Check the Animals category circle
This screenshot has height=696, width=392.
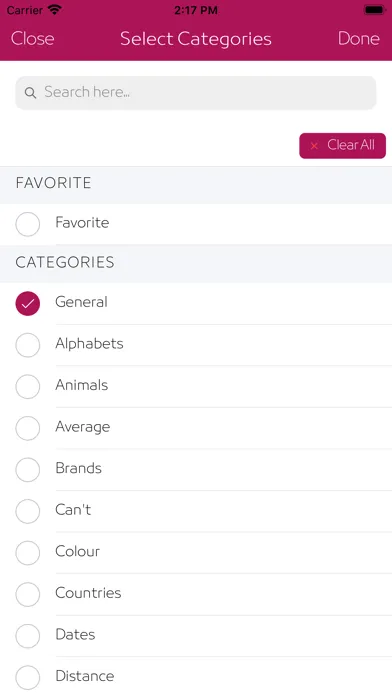pos(28,386)
